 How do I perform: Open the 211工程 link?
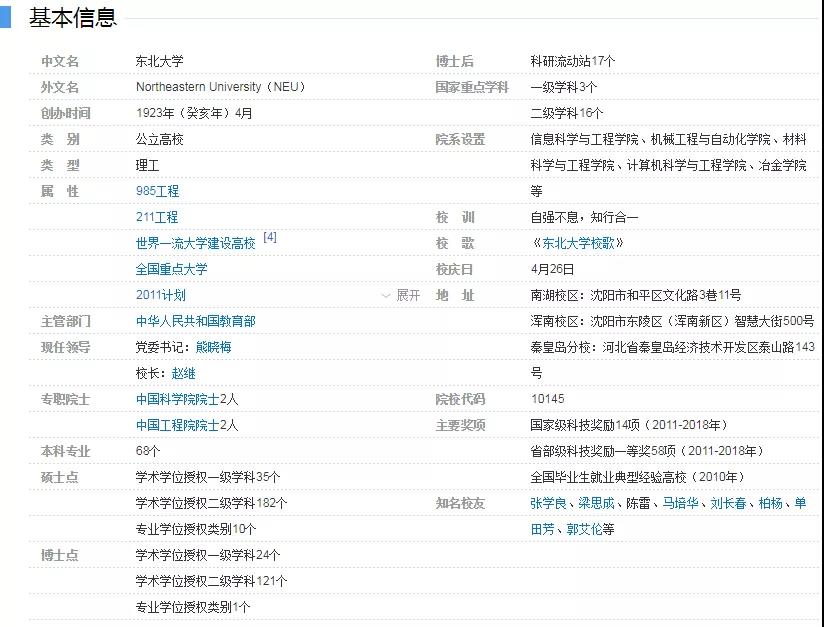pyautogui.click(x=157, y=217)
